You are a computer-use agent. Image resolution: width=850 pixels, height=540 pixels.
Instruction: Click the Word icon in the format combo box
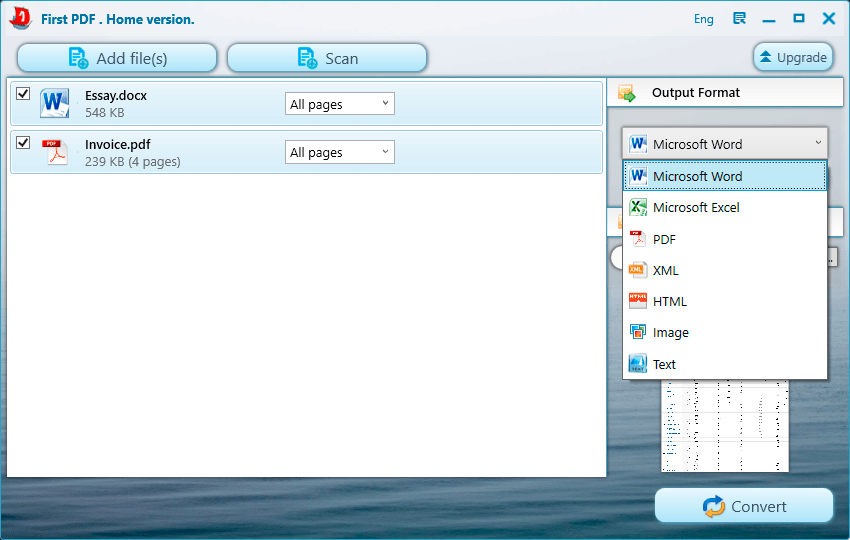638,144
